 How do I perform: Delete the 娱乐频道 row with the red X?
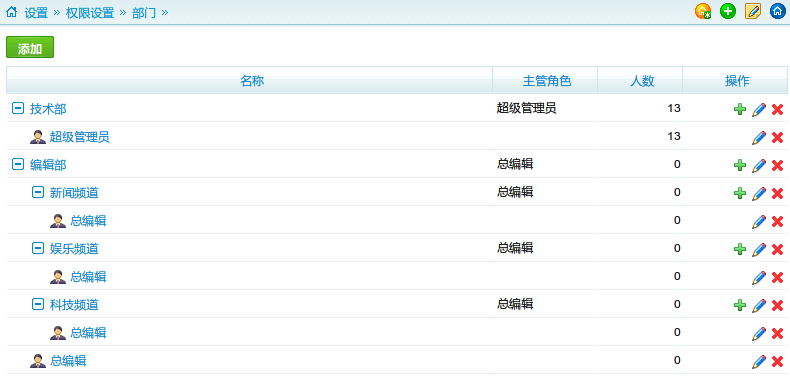[x=777, y=249]
